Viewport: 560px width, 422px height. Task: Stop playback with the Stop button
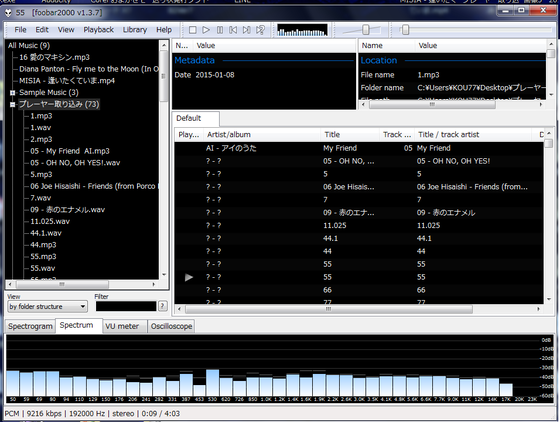click(x=192, y=30)
